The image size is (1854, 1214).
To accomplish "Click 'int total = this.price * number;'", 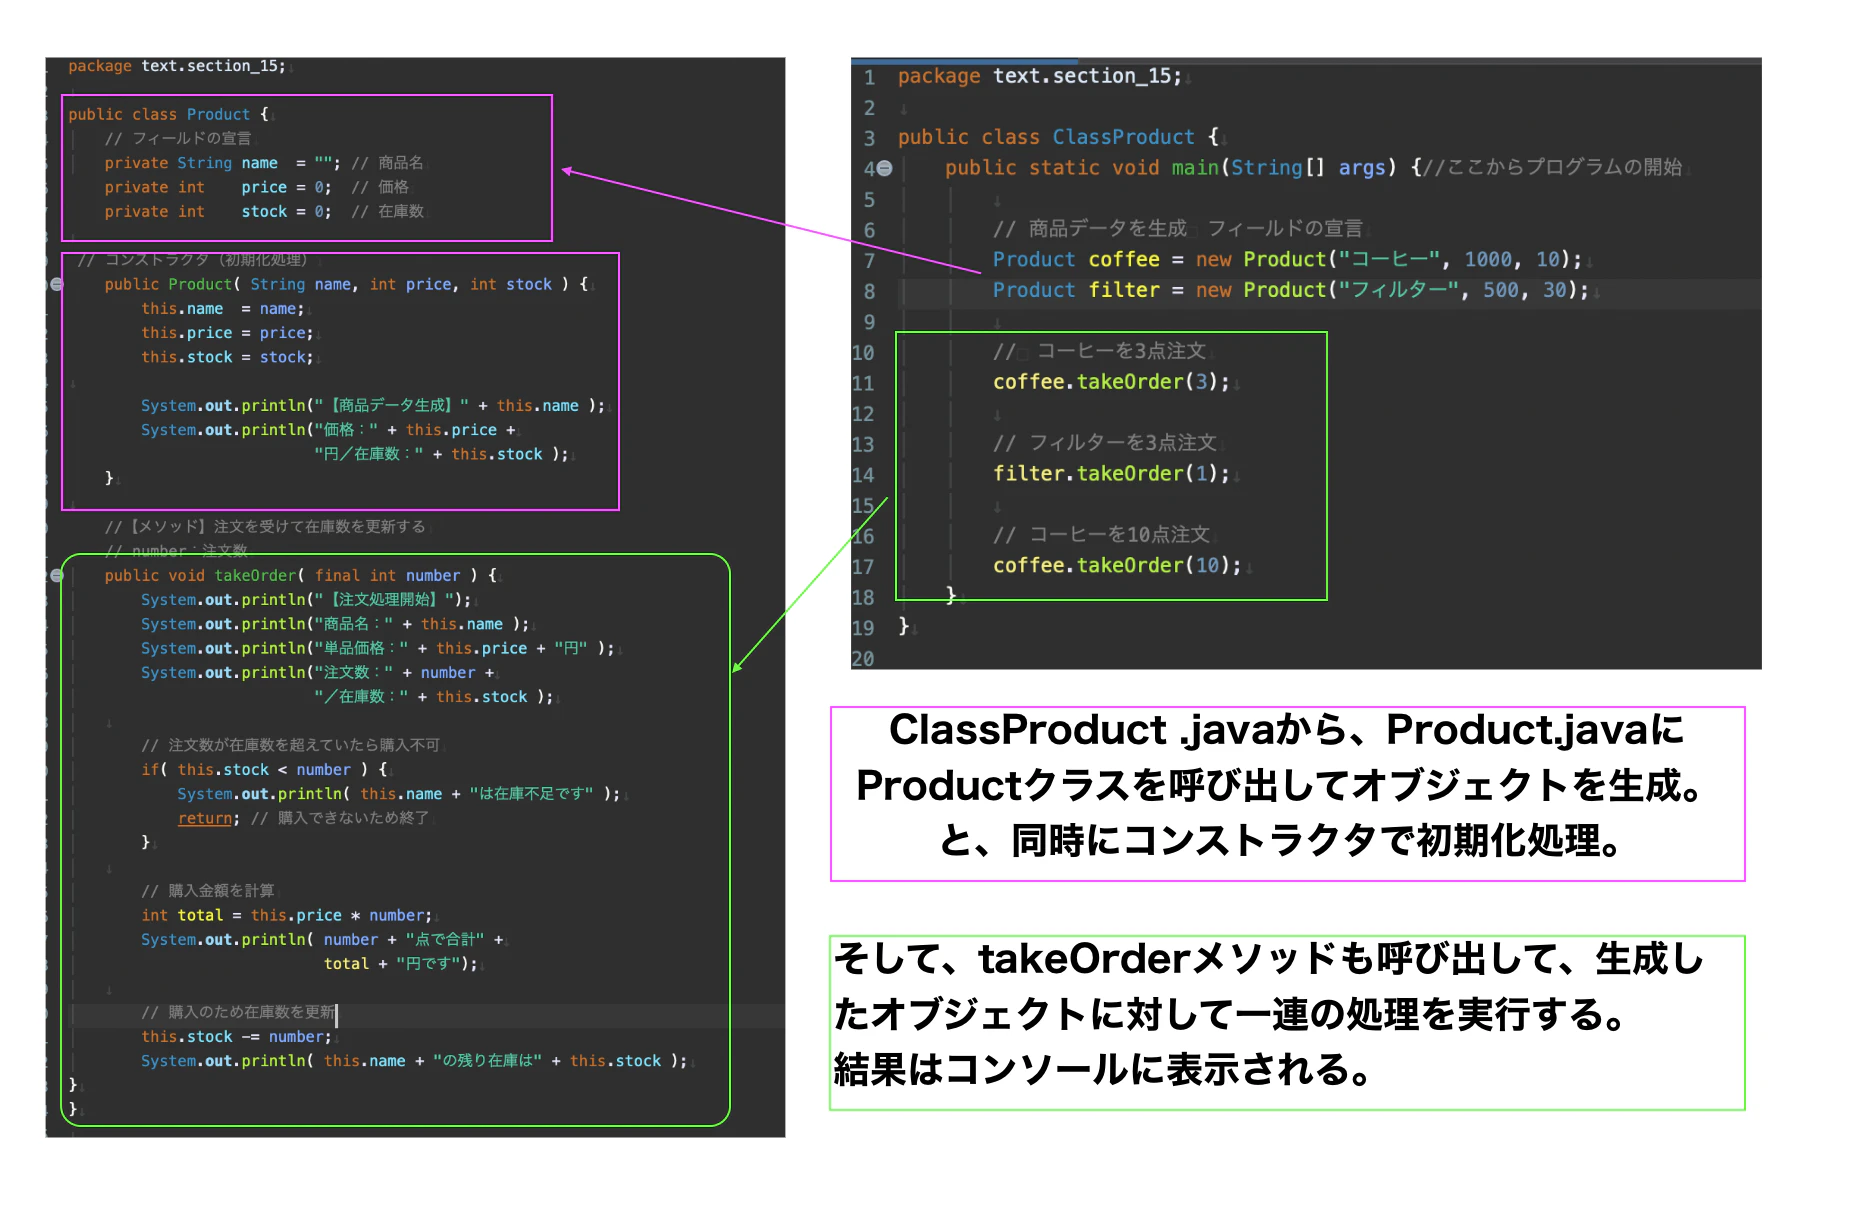I will 287,916.
